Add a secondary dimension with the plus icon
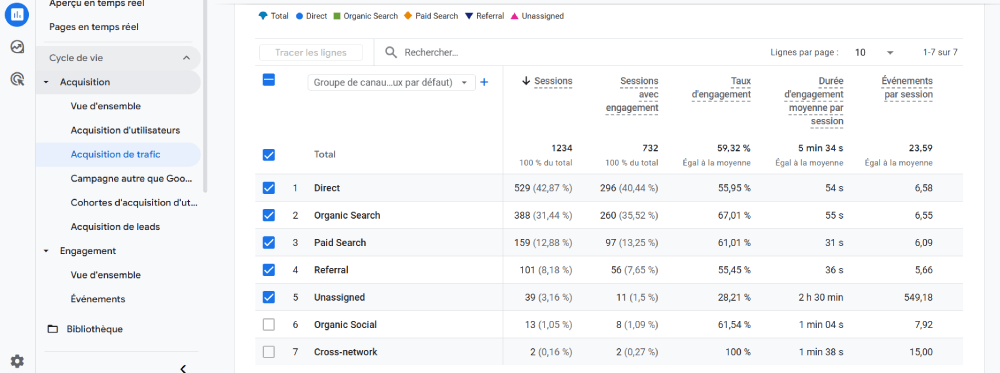The width and height of the screenshot is (1000, 373). 484,82
